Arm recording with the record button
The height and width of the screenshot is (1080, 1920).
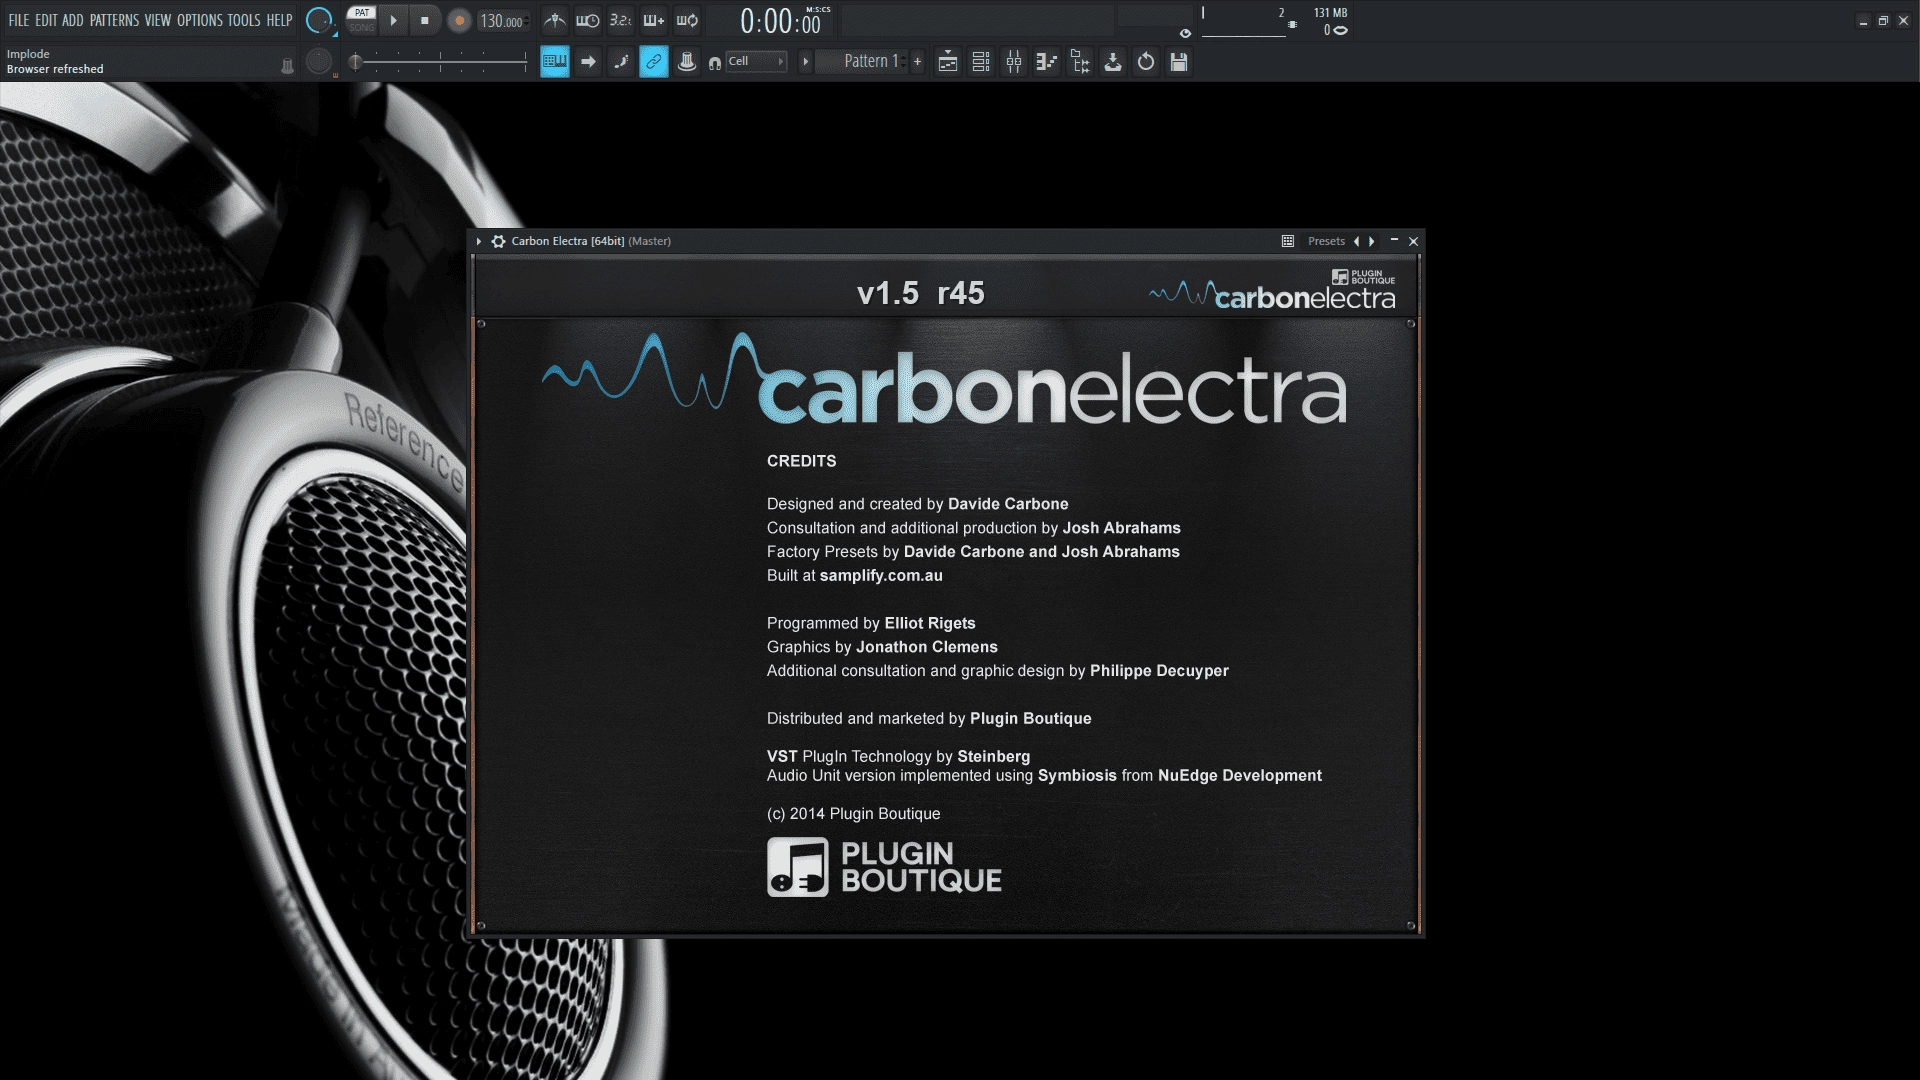pyautogui.click(x=459, y=21)
